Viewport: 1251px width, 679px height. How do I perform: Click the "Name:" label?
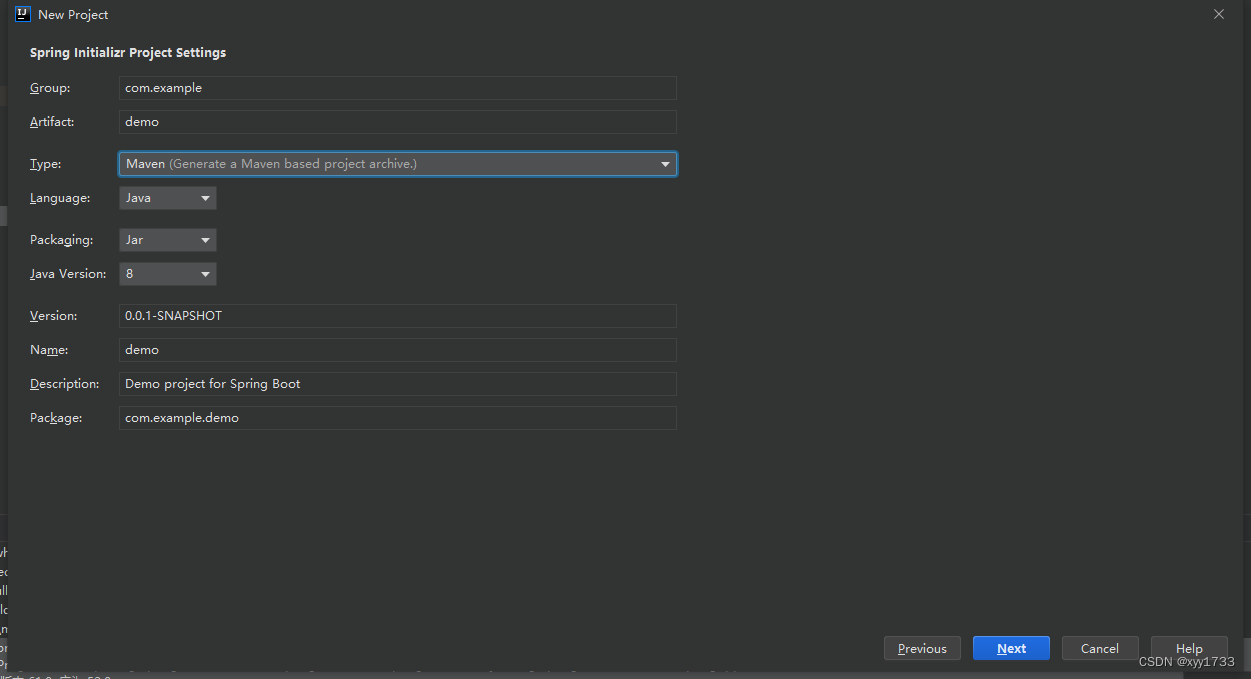pyautogui.click(x=49, y=350)
